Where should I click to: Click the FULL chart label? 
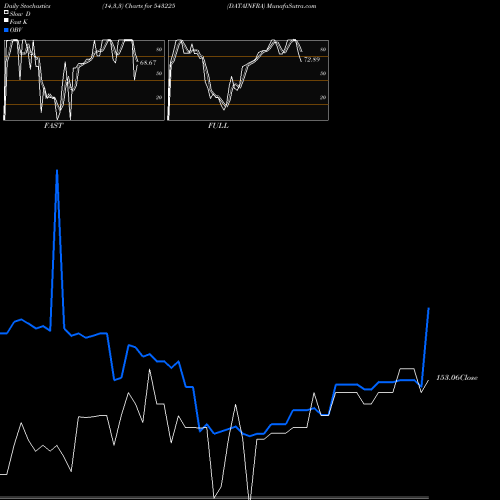point(218,126)
